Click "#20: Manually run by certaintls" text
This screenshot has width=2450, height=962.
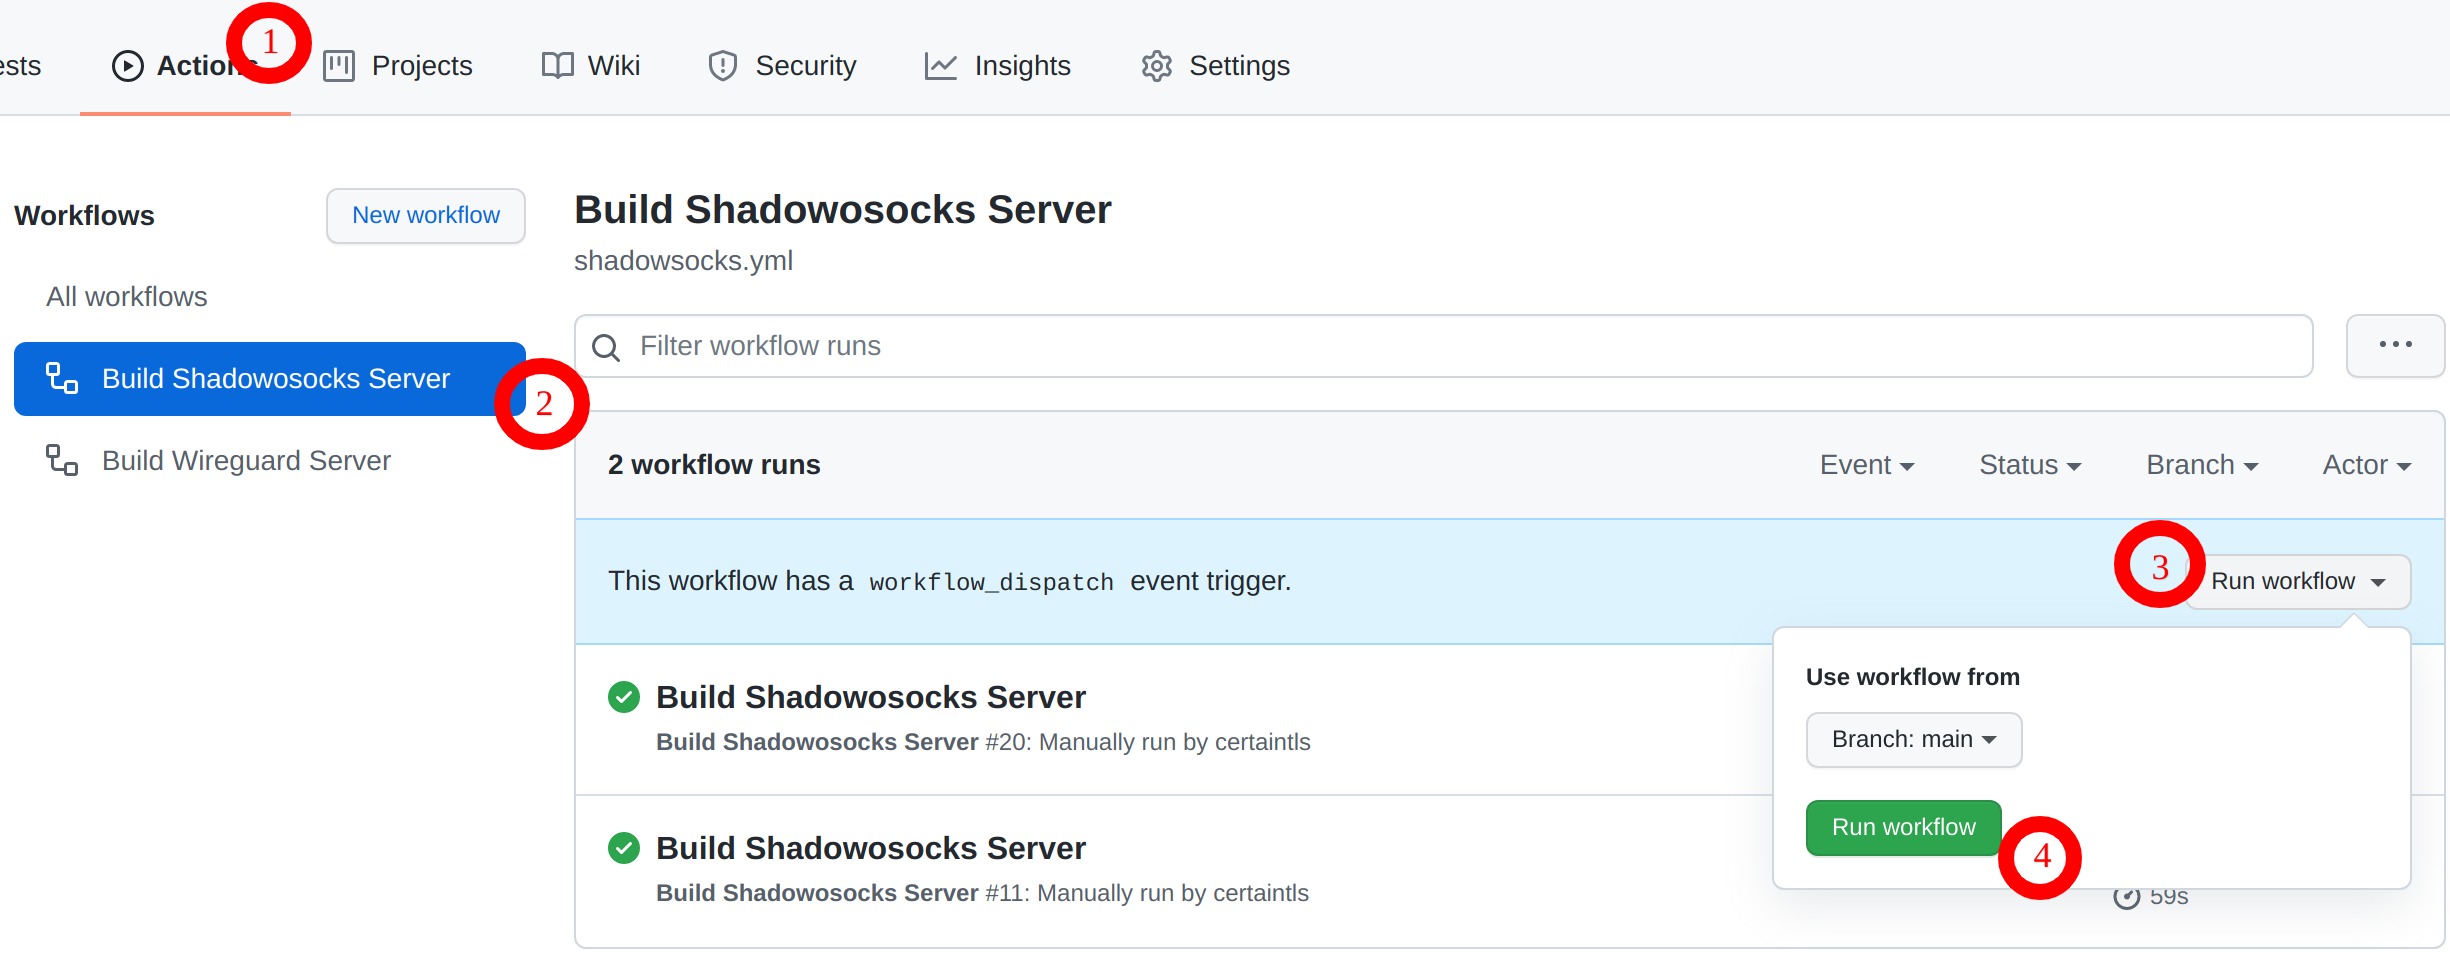pos(1148,742)
